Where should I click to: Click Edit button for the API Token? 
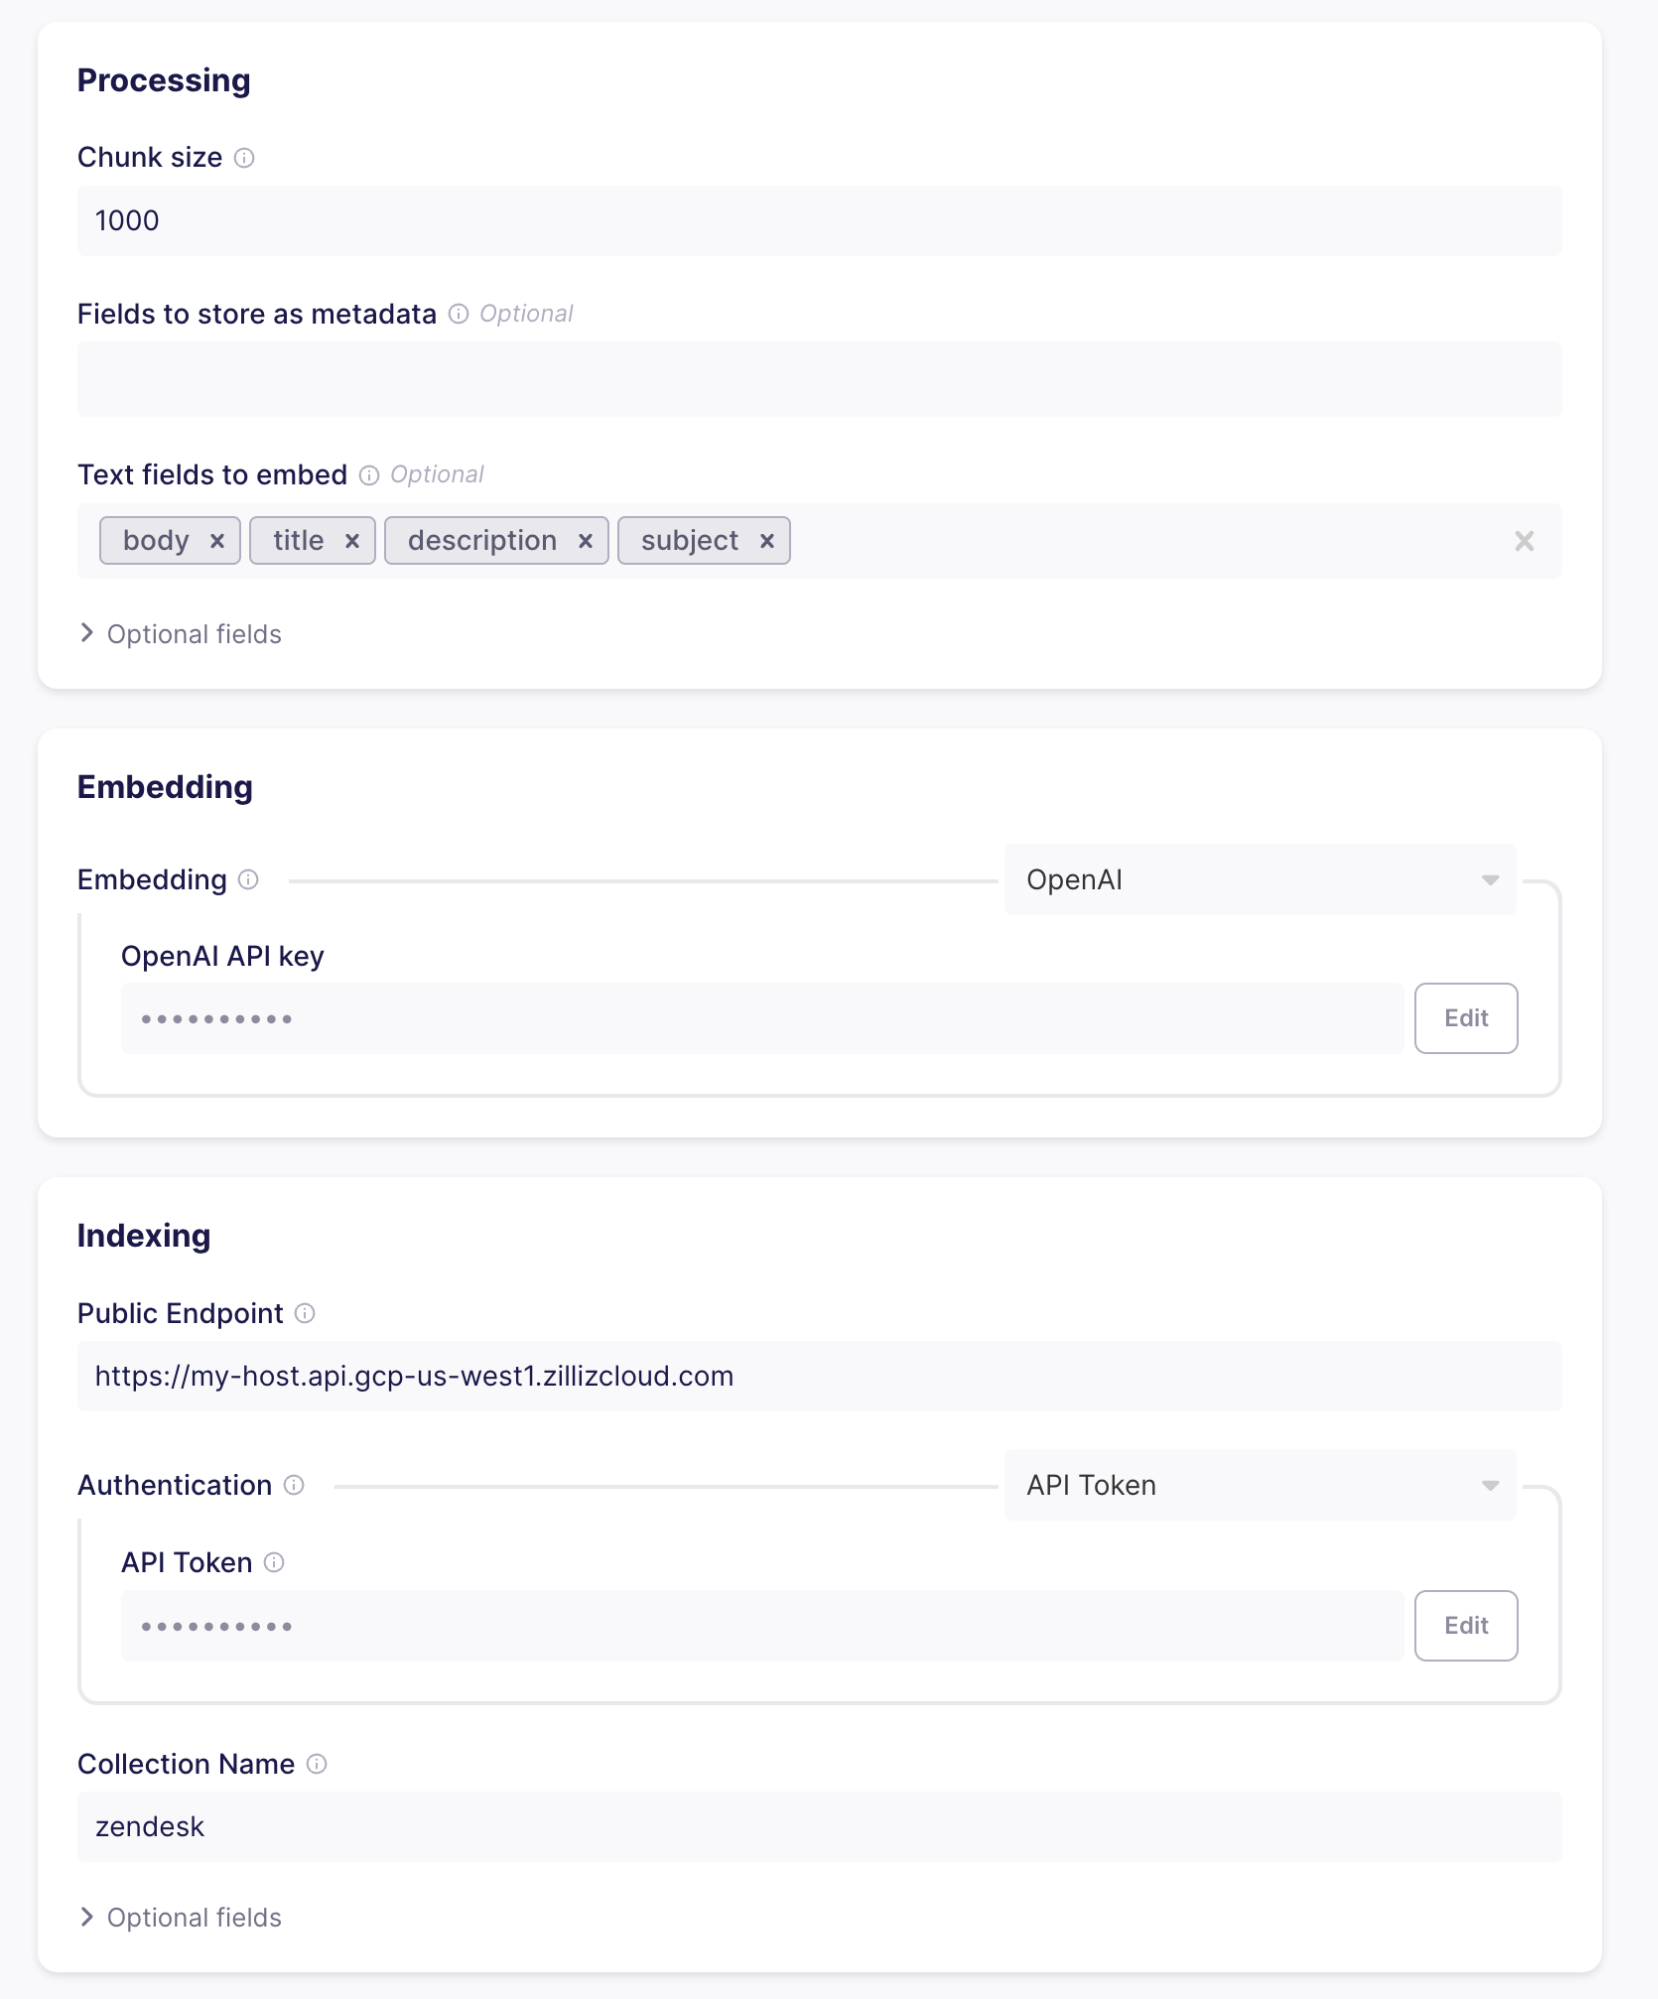coord(1465,1625)
